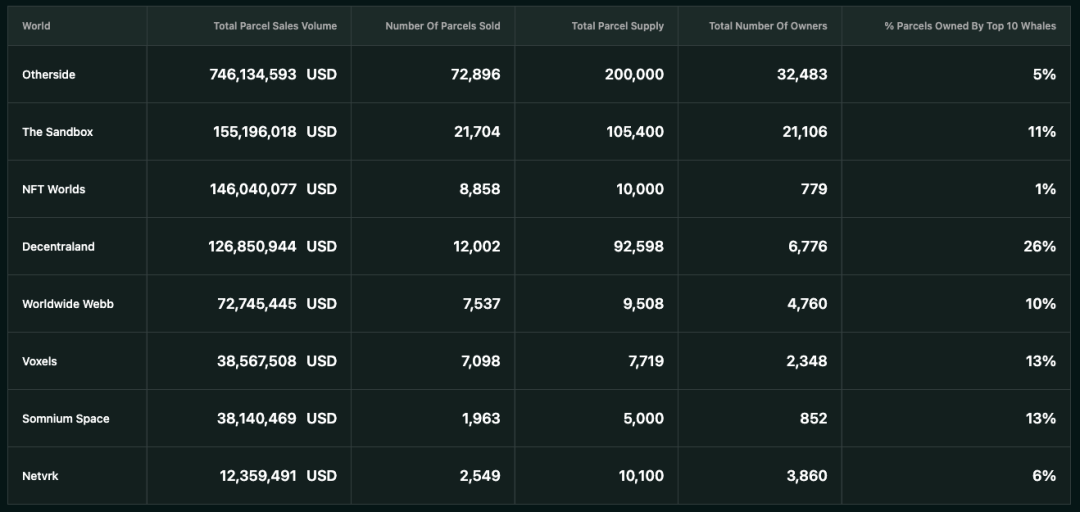Image resolution: width=1080 pixels, height=512 pixels.
Task: Sort by % Parcels Owned By Top 10 Whales header
Action: 970,26
